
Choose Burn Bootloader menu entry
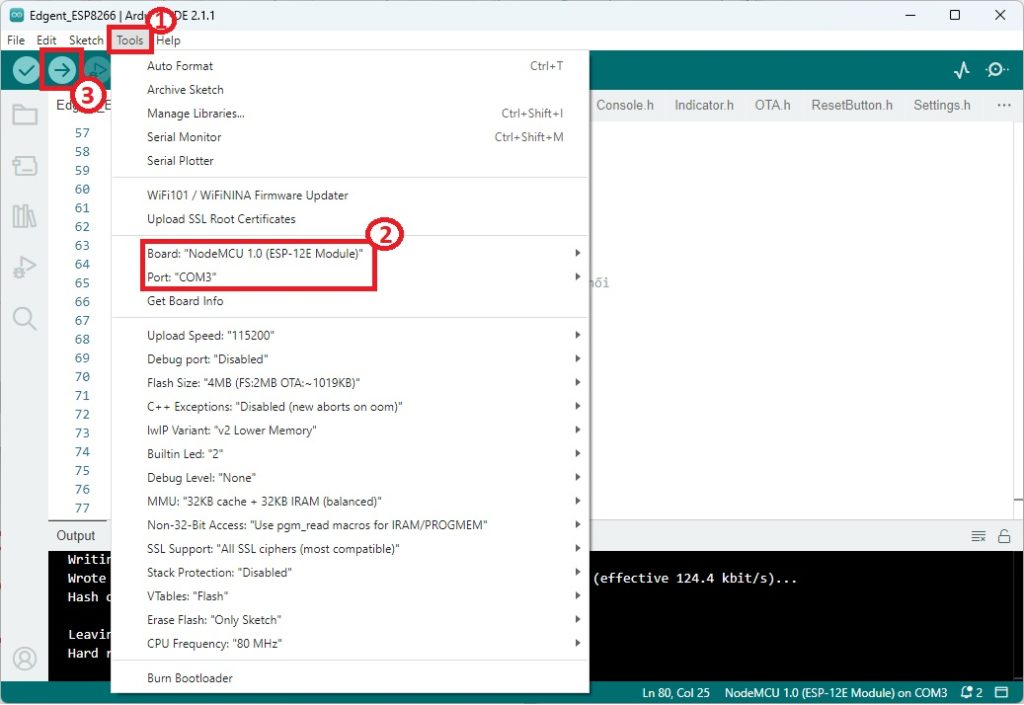tap(190, 678)
